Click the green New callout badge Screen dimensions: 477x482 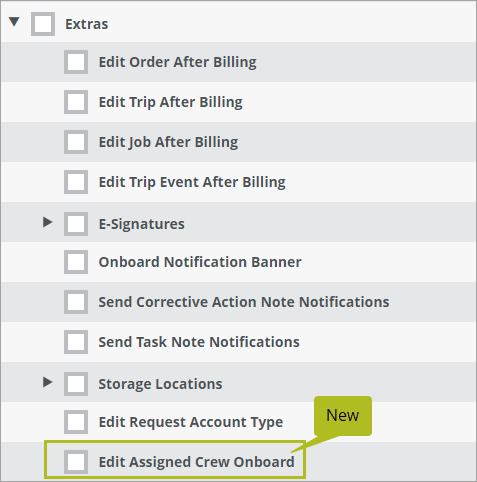tap(343, 416)
